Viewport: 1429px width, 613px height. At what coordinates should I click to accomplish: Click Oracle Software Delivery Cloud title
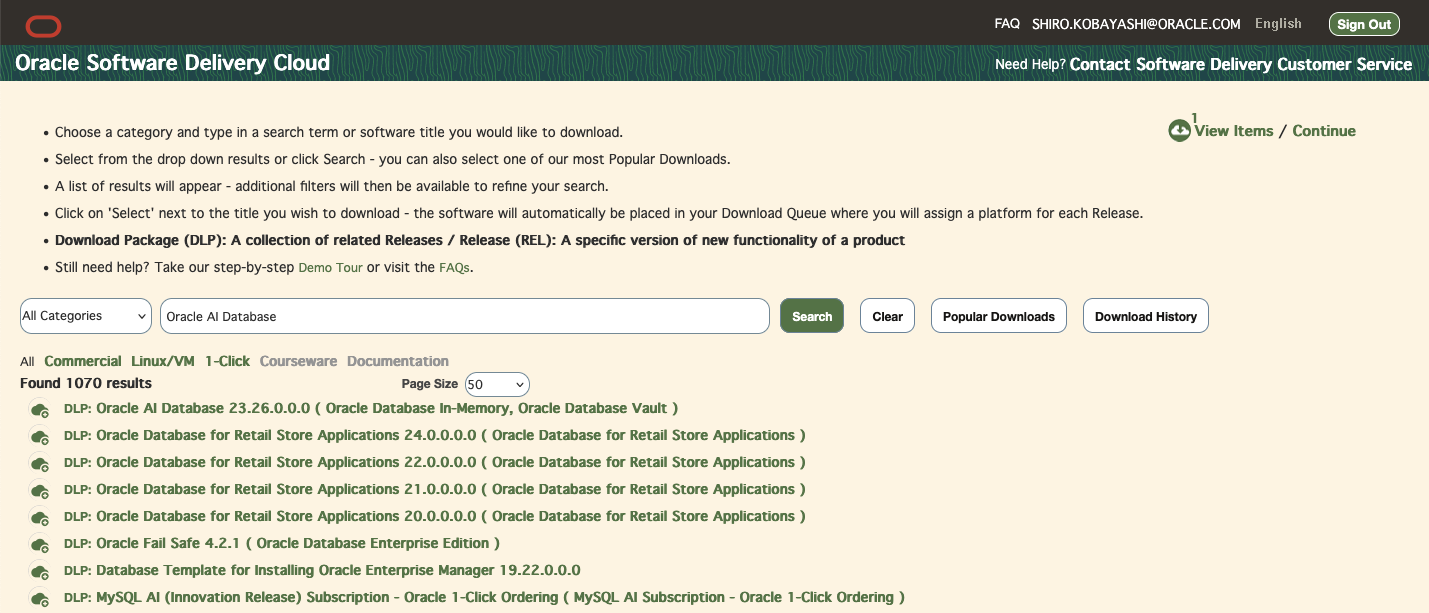[x=173, y=63]
